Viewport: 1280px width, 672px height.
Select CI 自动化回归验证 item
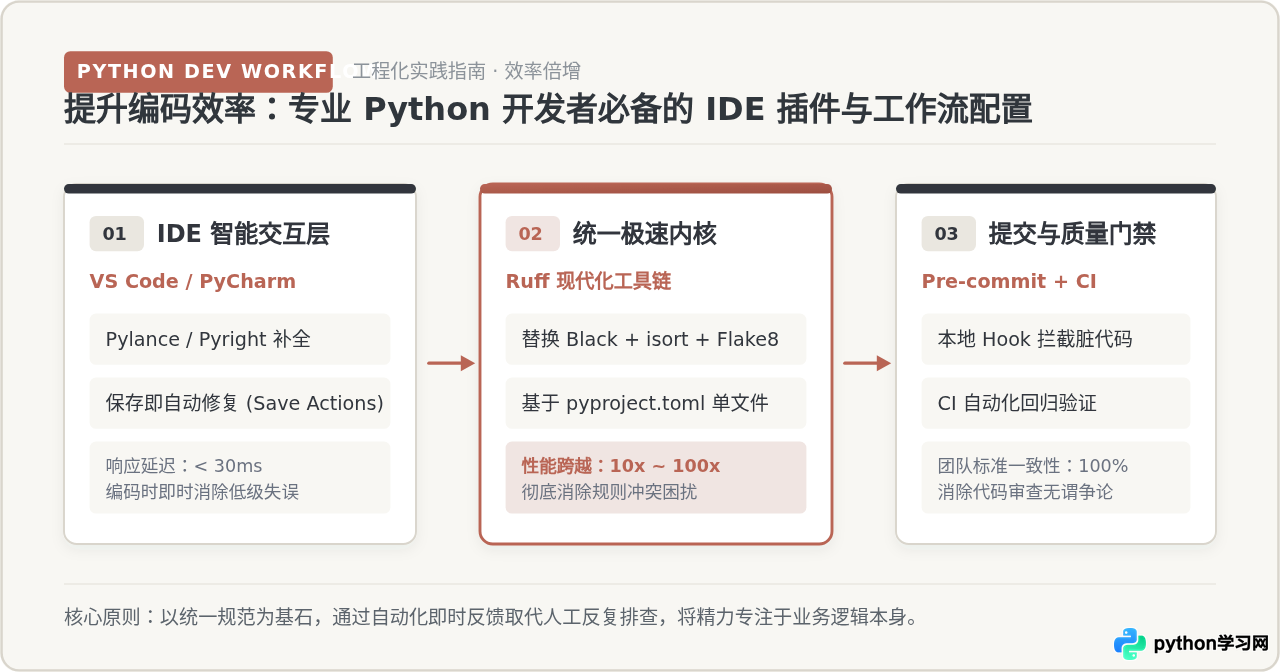point(1056,403)
